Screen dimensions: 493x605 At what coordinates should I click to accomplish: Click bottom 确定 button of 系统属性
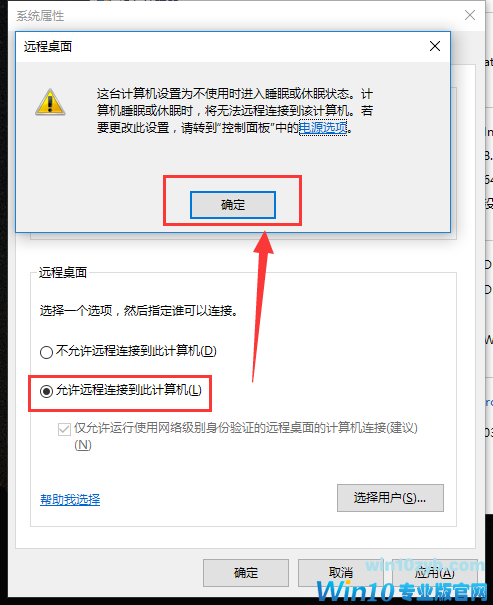(x=246, y=573)
